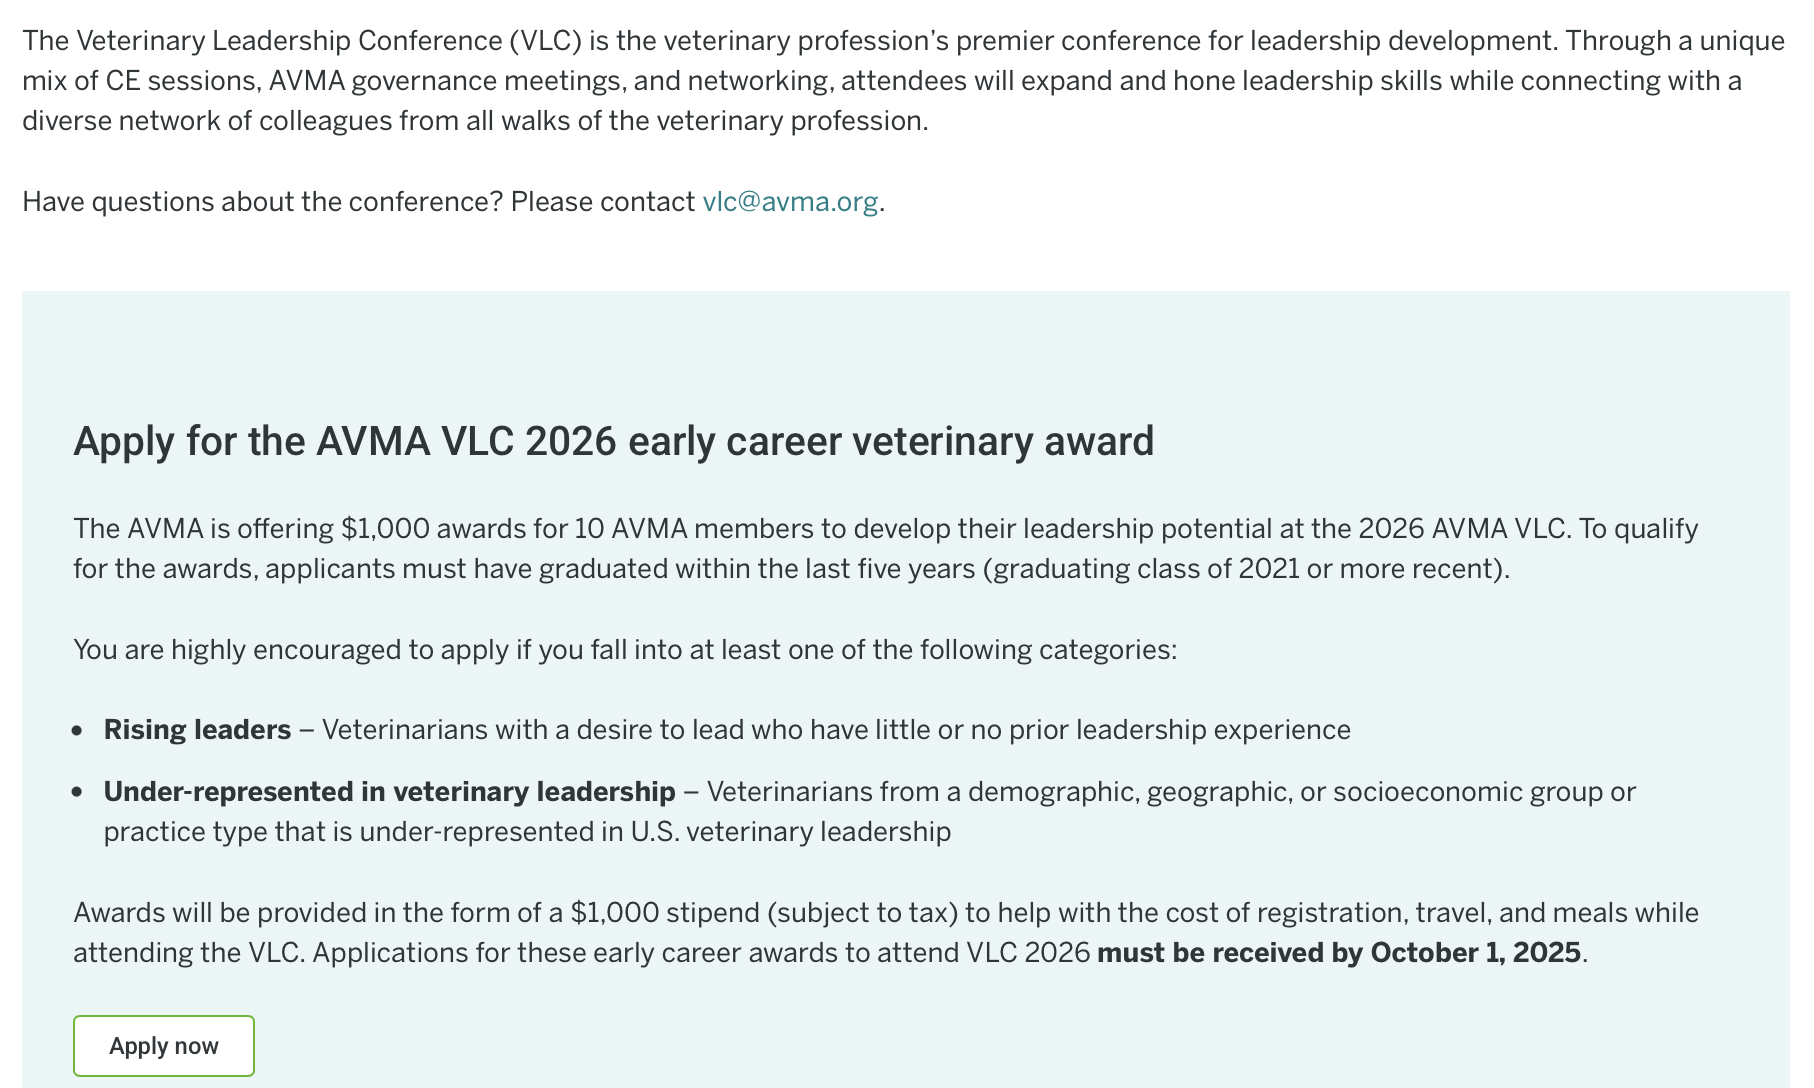
Task: Click the bold October 1, 2025 deadline text
Action: [x=1339, y=953]
